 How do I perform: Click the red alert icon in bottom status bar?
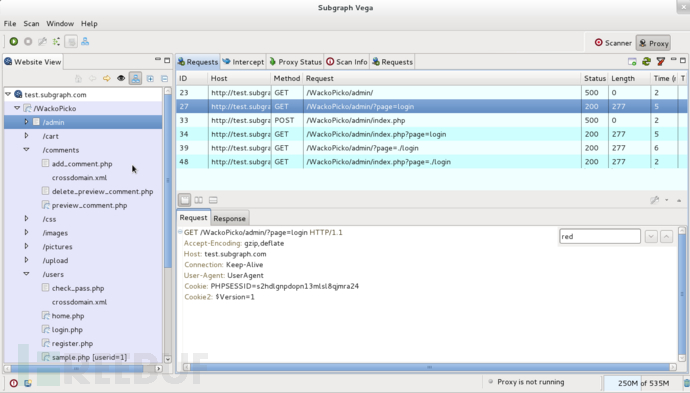14,383
